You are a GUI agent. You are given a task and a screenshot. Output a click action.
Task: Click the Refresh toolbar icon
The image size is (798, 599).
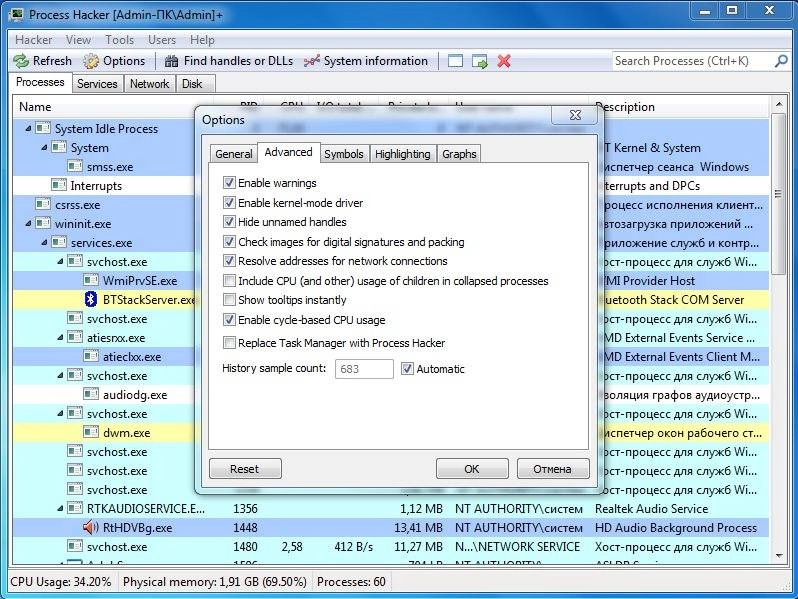point(21,61)
